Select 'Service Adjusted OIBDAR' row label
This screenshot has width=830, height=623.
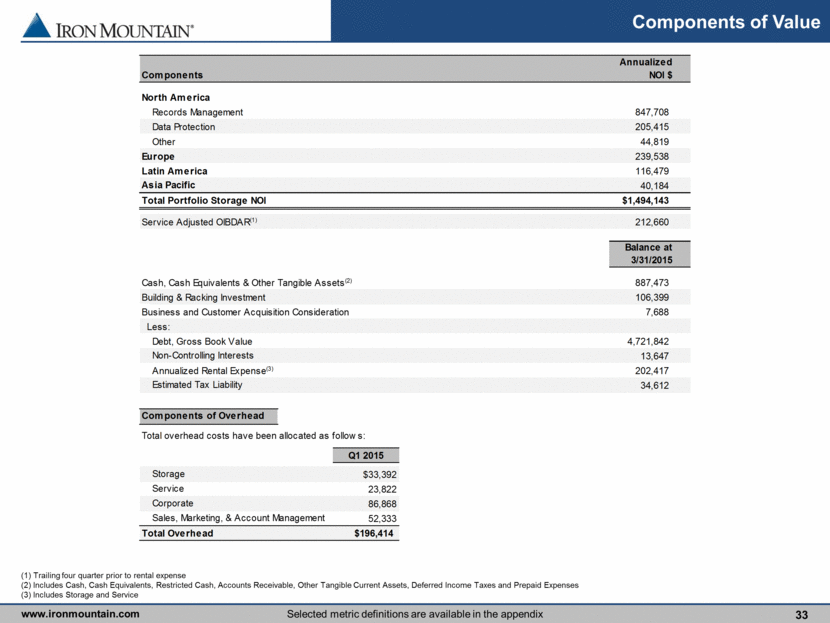199,222
